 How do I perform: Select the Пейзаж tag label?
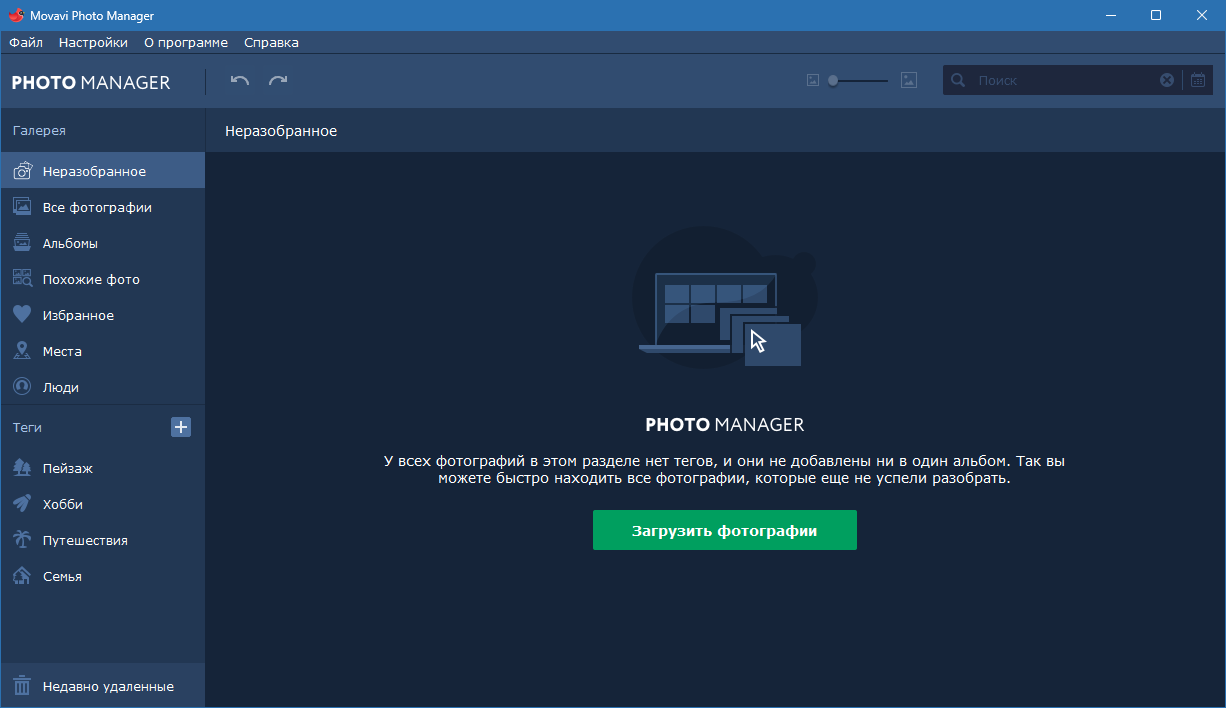[68, 468]
